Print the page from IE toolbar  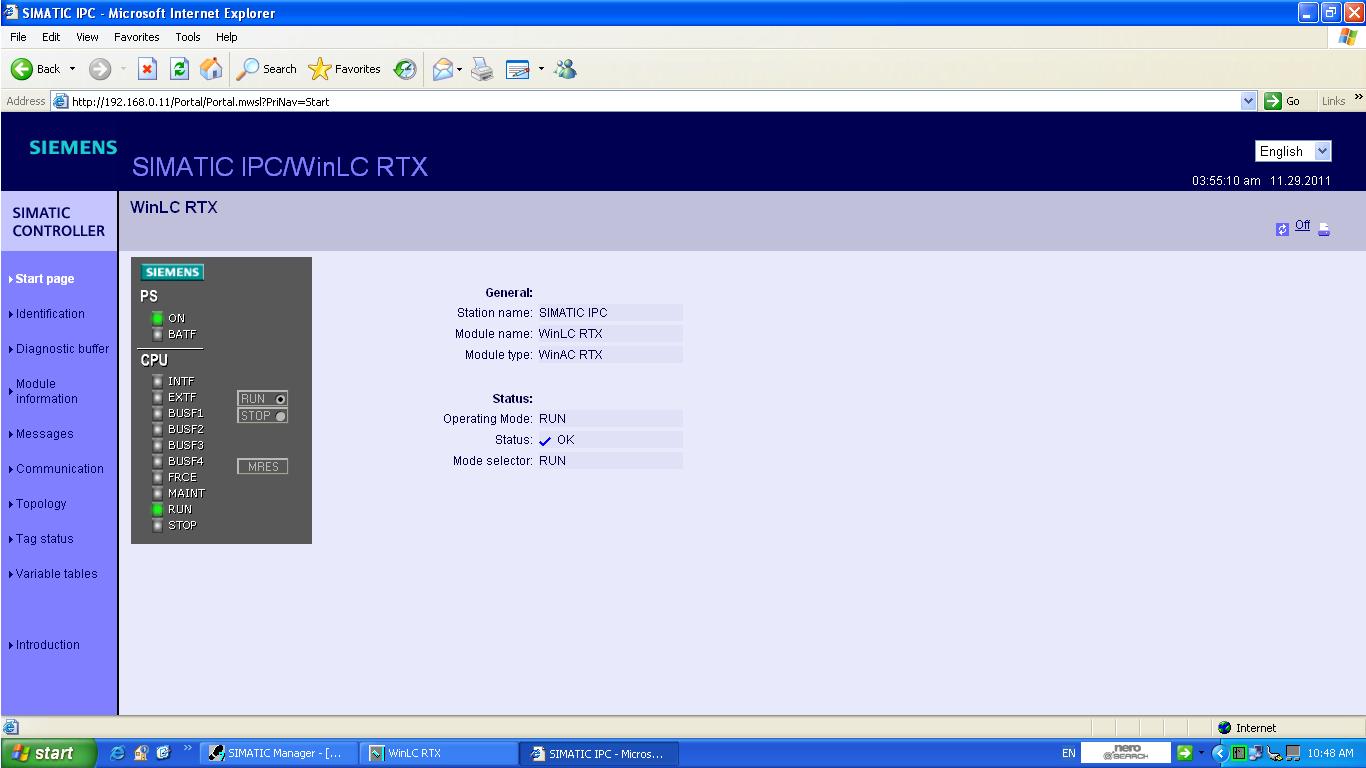(482, 69)
